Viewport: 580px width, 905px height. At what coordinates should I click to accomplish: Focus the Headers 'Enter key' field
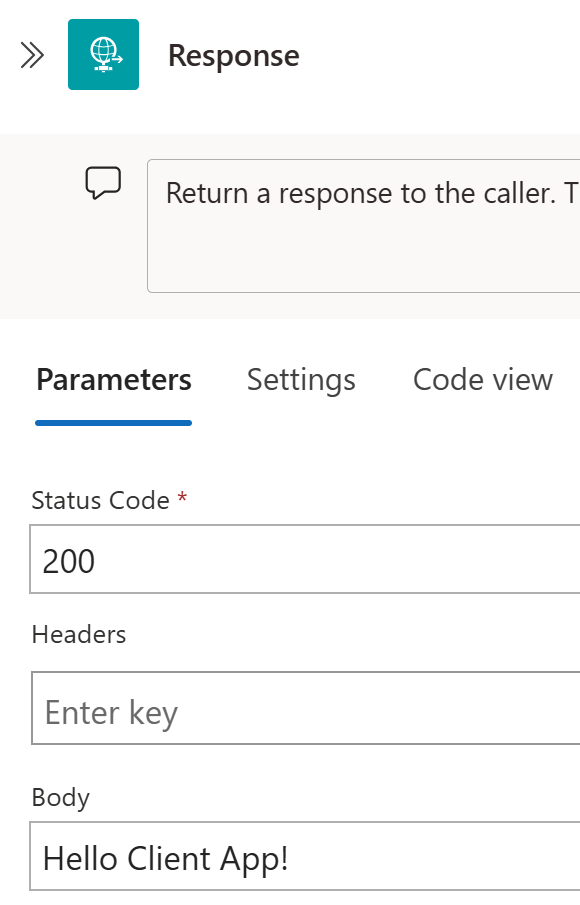click(x=306, y=708)
